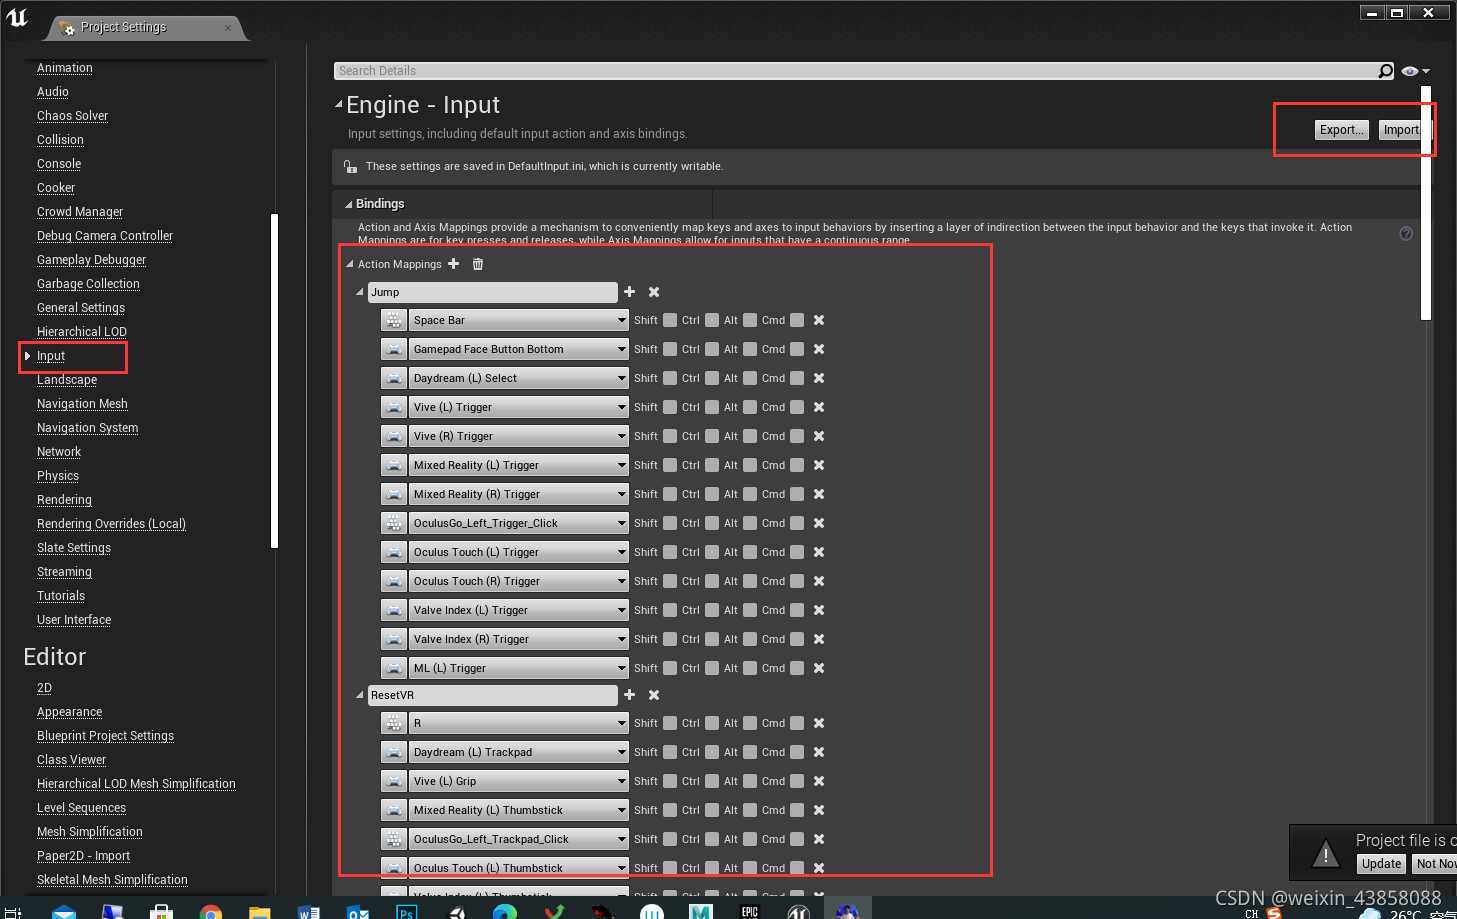Click Update in project file notification
1457x919 pixels.
[x=1381, y=864]
